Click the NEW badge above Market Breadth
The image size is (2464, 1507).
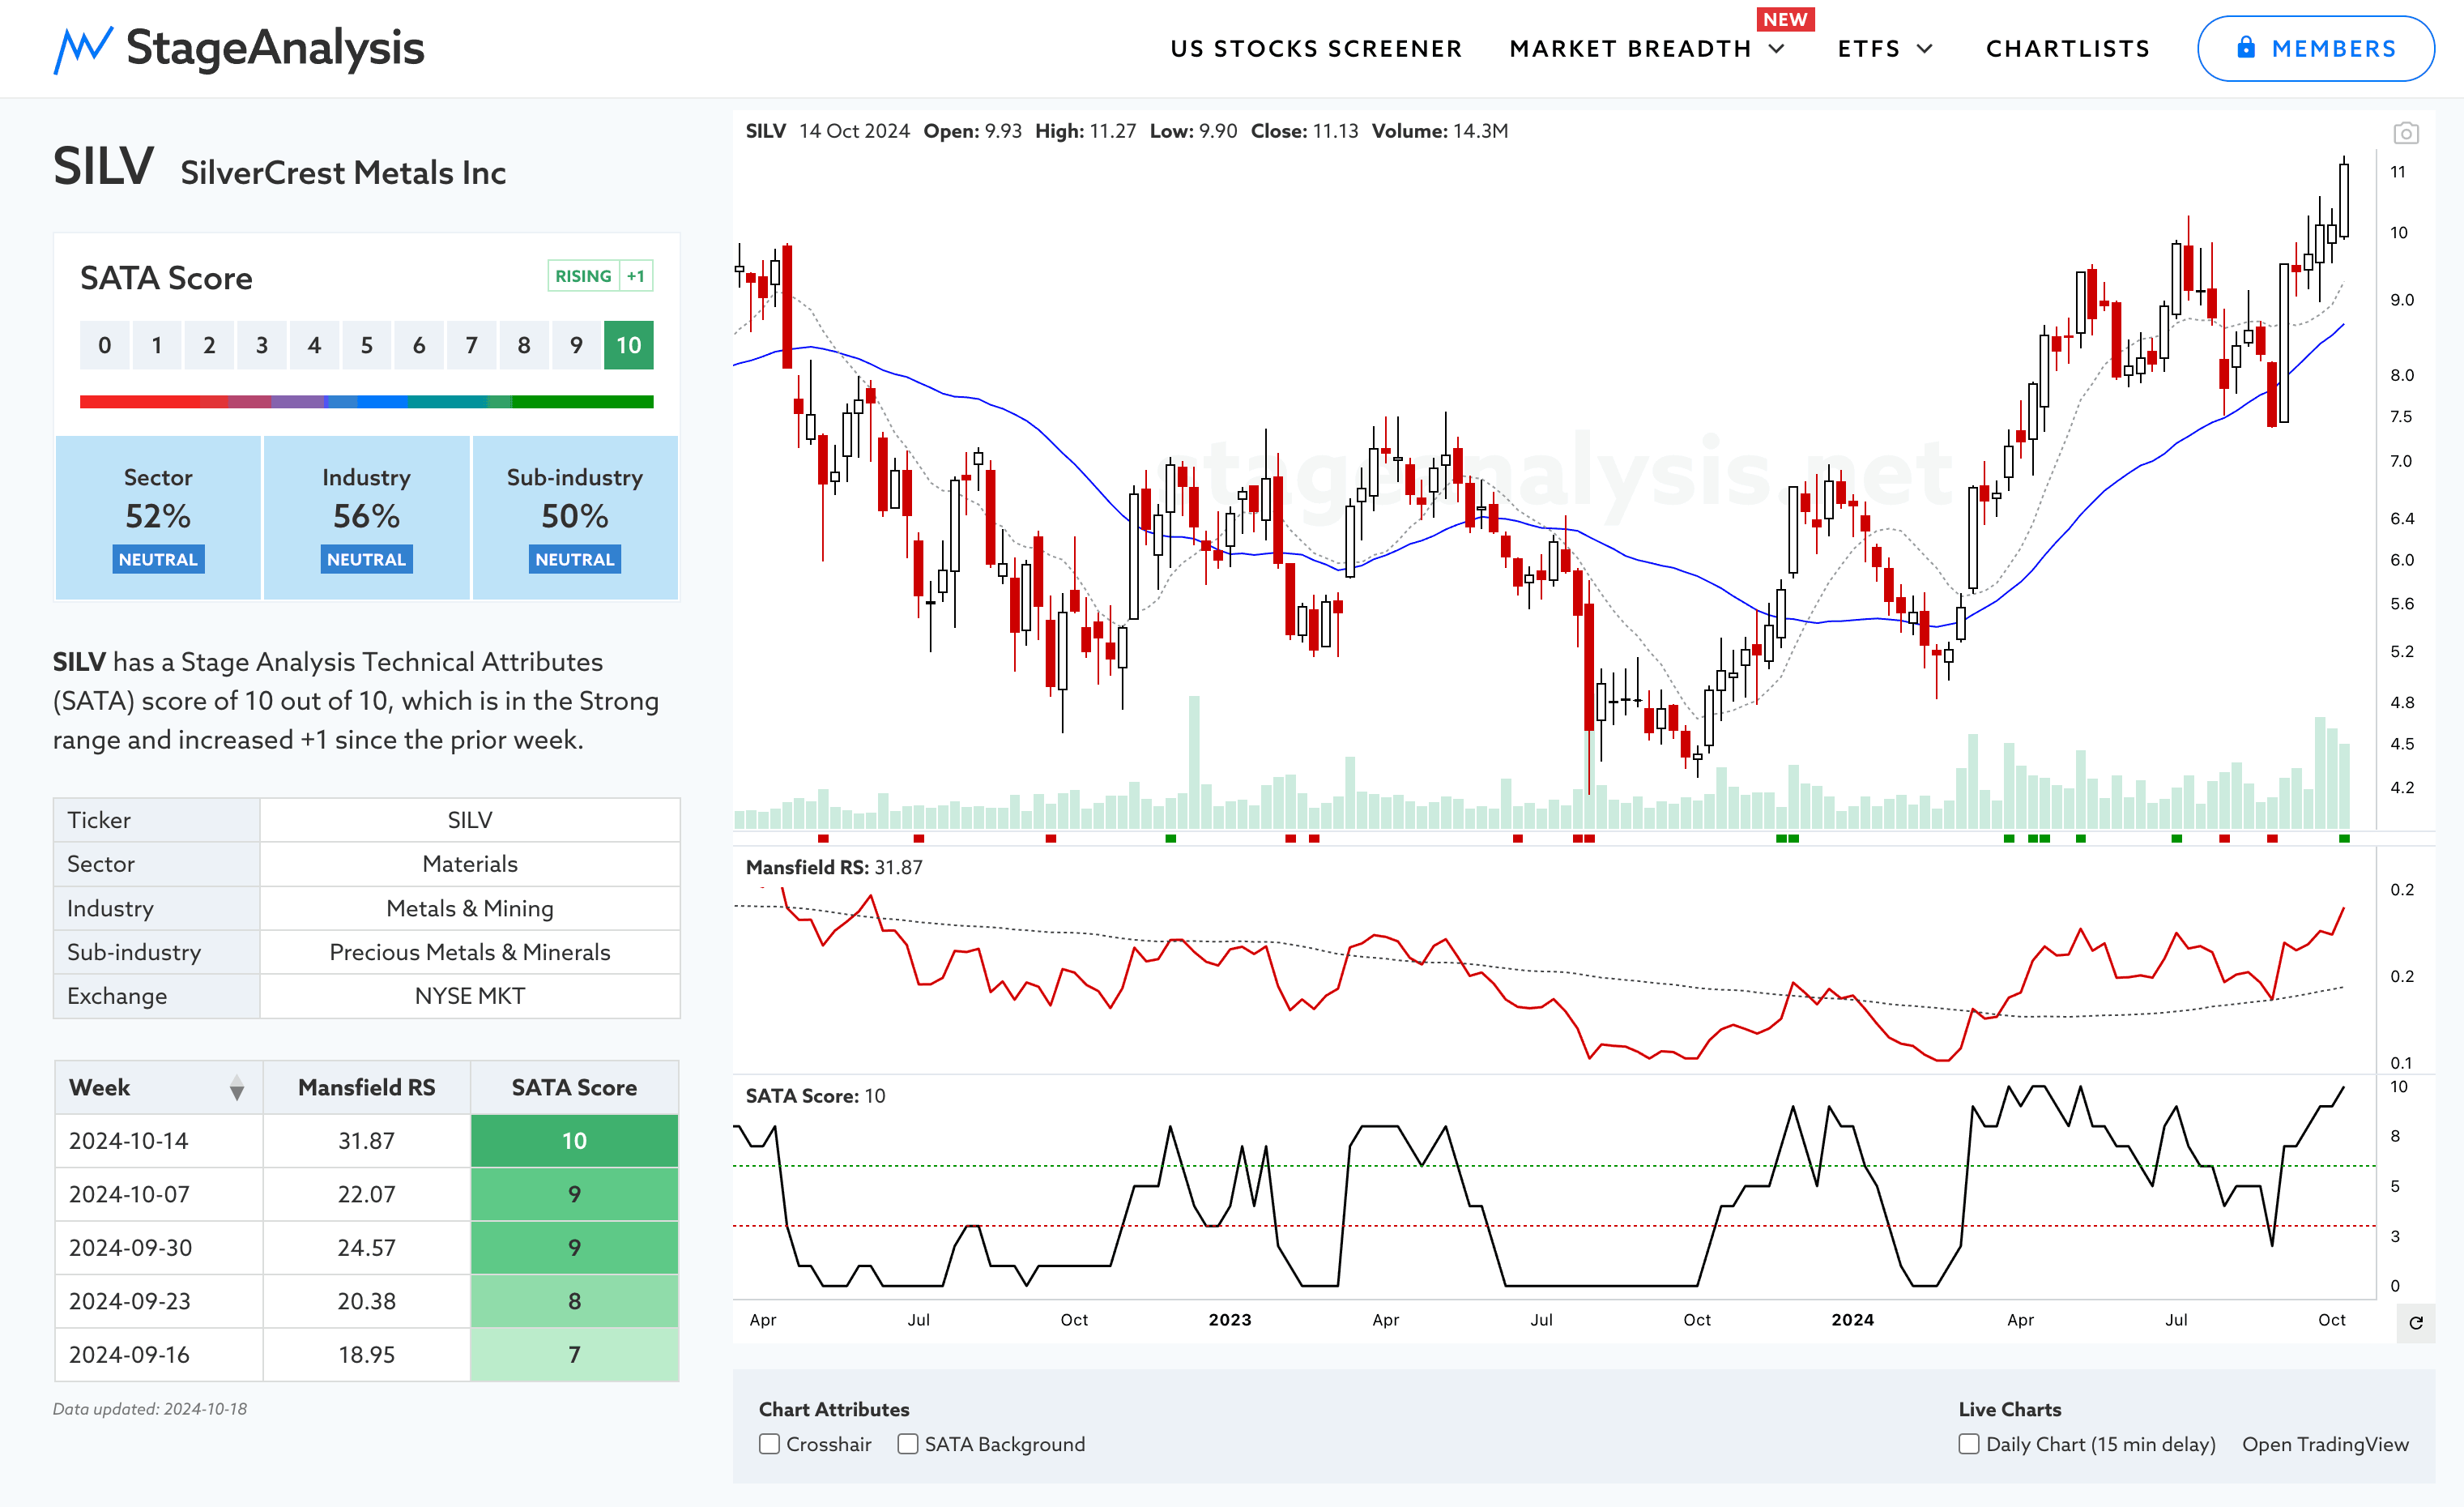[x=1785, y=19]
